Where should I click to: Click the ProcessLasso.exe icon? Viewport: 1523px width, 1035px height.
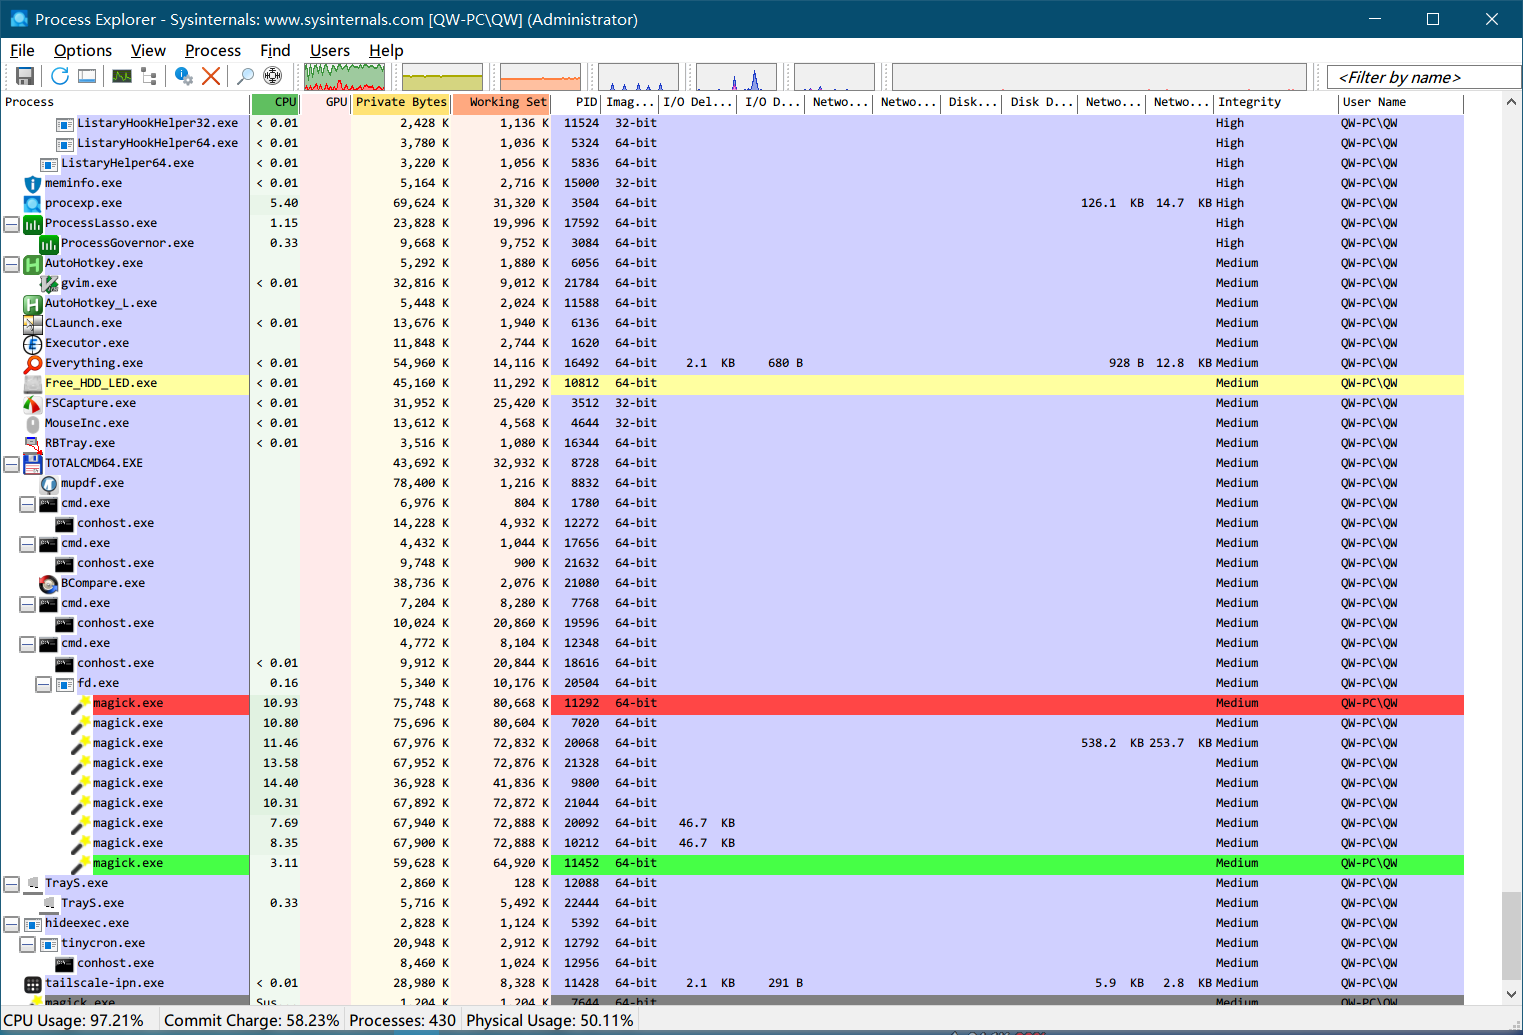tap(32, 223)
